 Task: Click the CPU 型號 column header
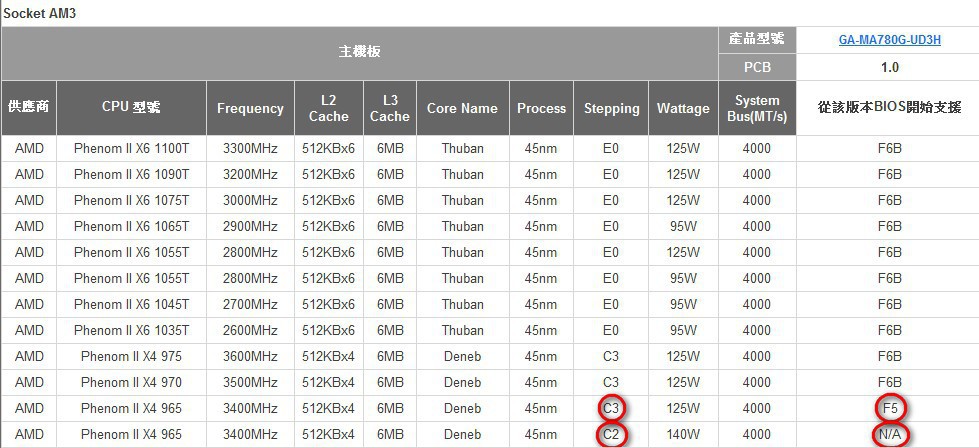[131, 108]
